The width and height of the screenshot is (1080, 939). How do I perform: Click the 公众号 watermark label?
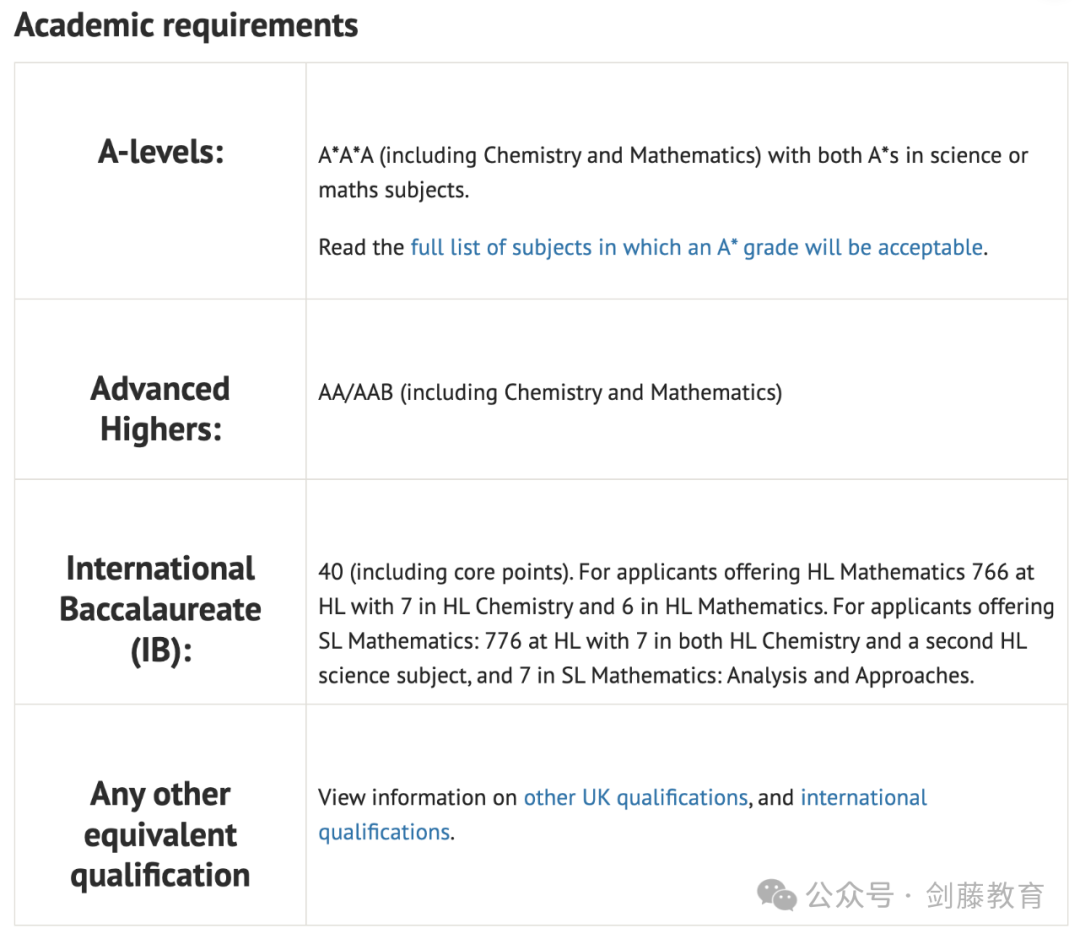point(849,896)
